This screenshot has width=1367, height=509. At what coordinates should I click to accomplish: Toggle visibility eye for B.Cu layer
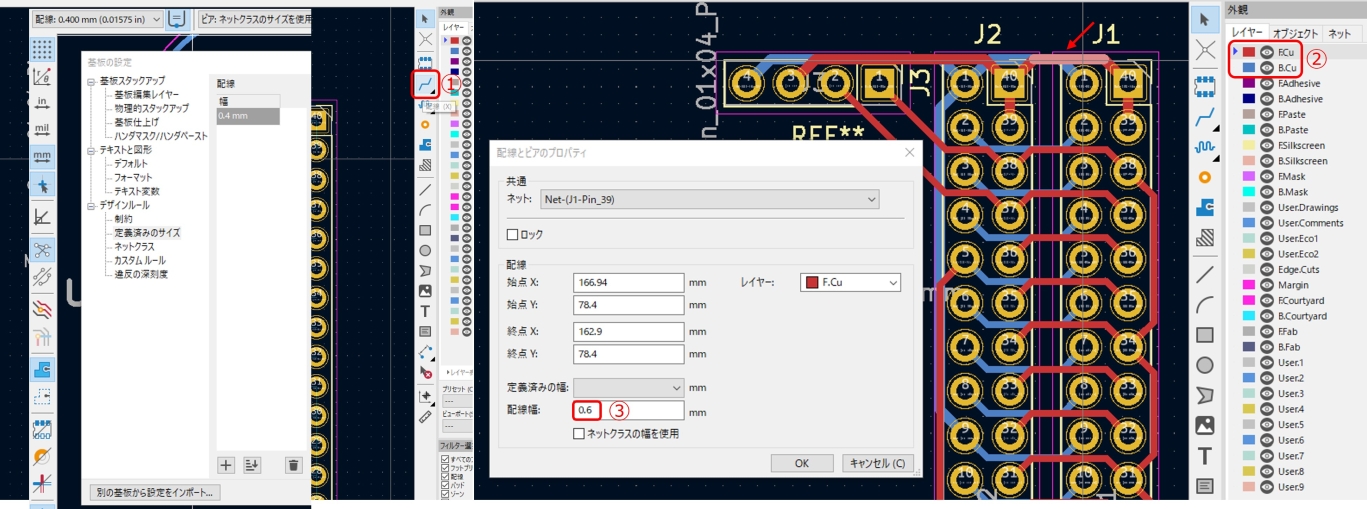[x=1266, y=68]
